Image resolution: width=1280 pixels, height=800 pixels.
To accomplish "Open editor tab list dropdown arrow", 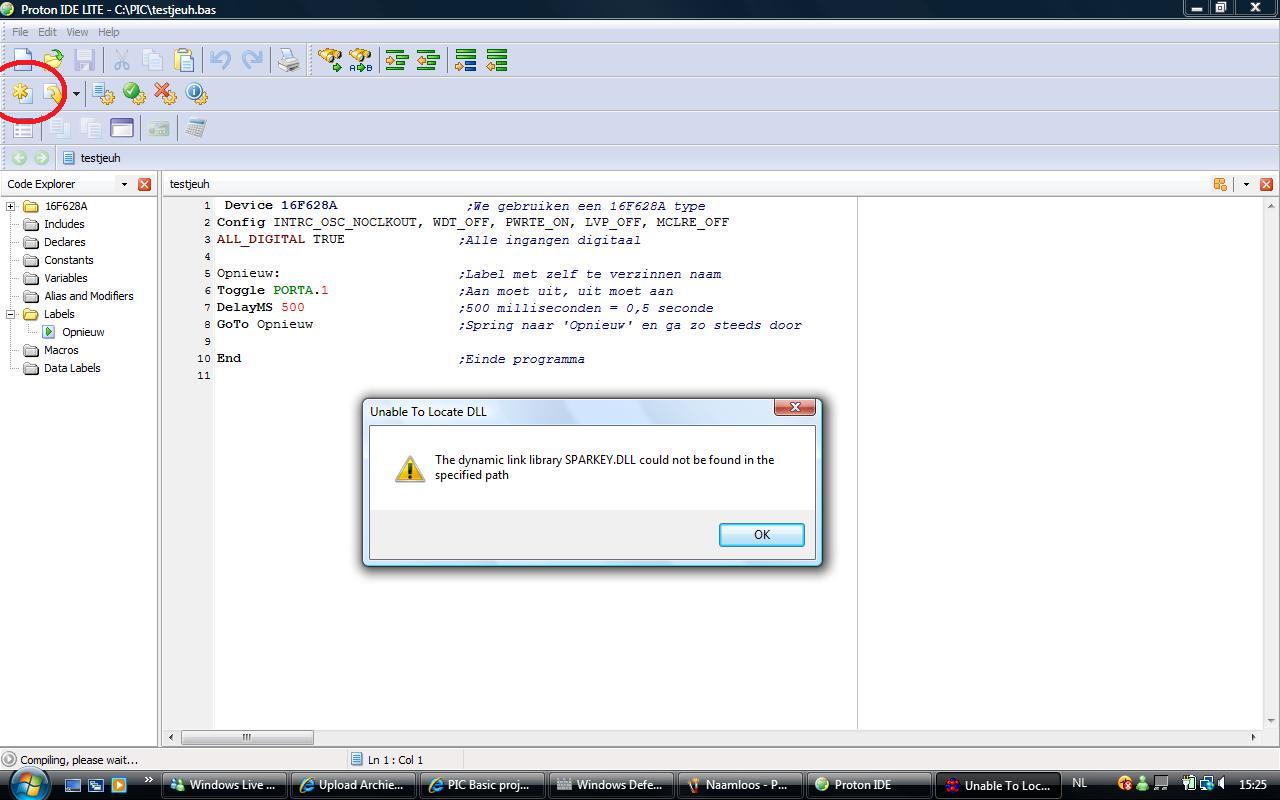I will click(x=1246, y=184).
